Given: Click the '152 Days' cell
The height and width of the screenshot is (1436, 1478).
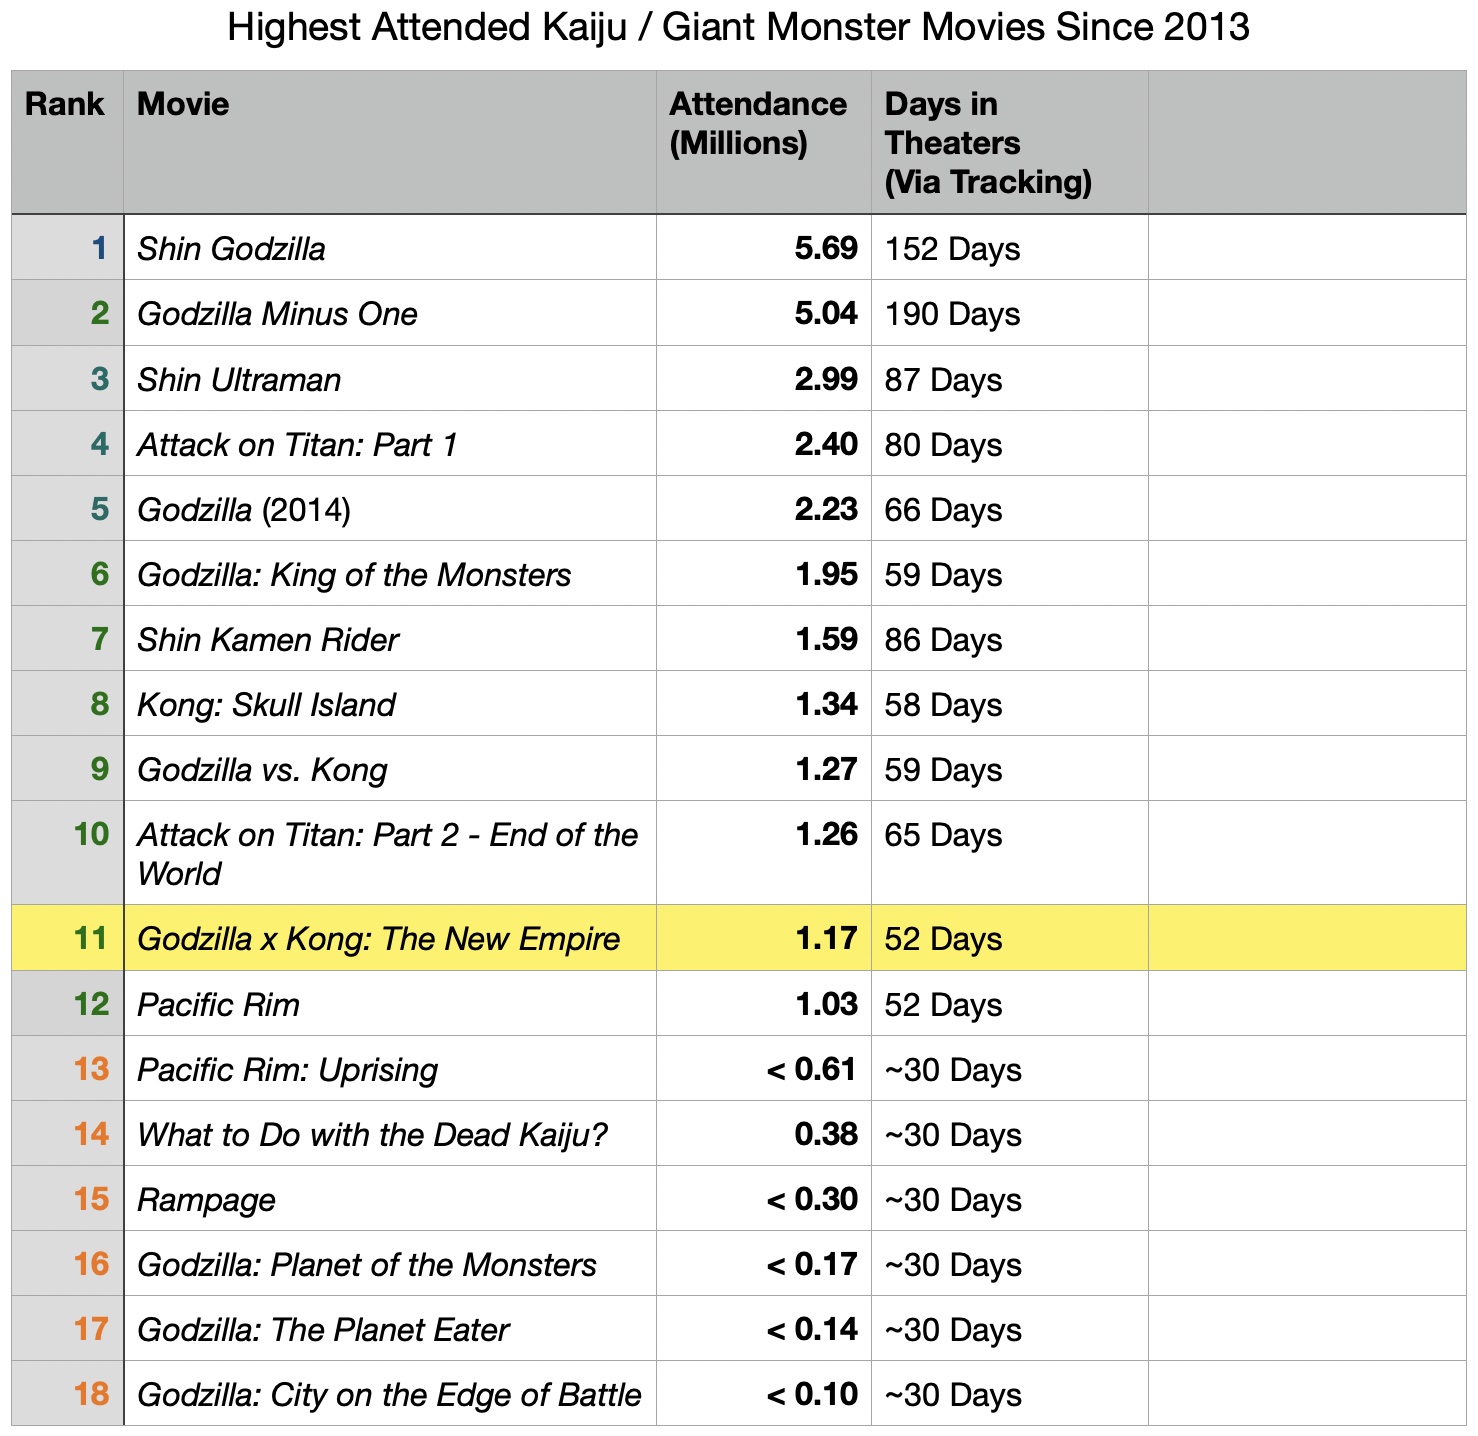Looking at the screenshot, I should (x=1010, y=248).
